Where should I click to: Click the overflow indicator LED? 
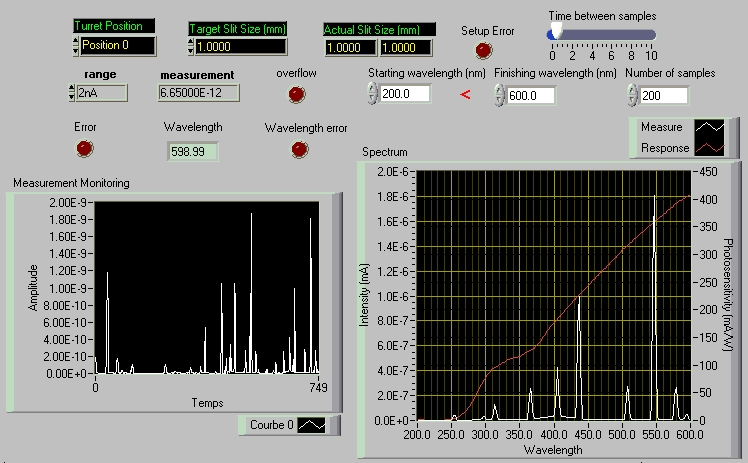point(296,94)
